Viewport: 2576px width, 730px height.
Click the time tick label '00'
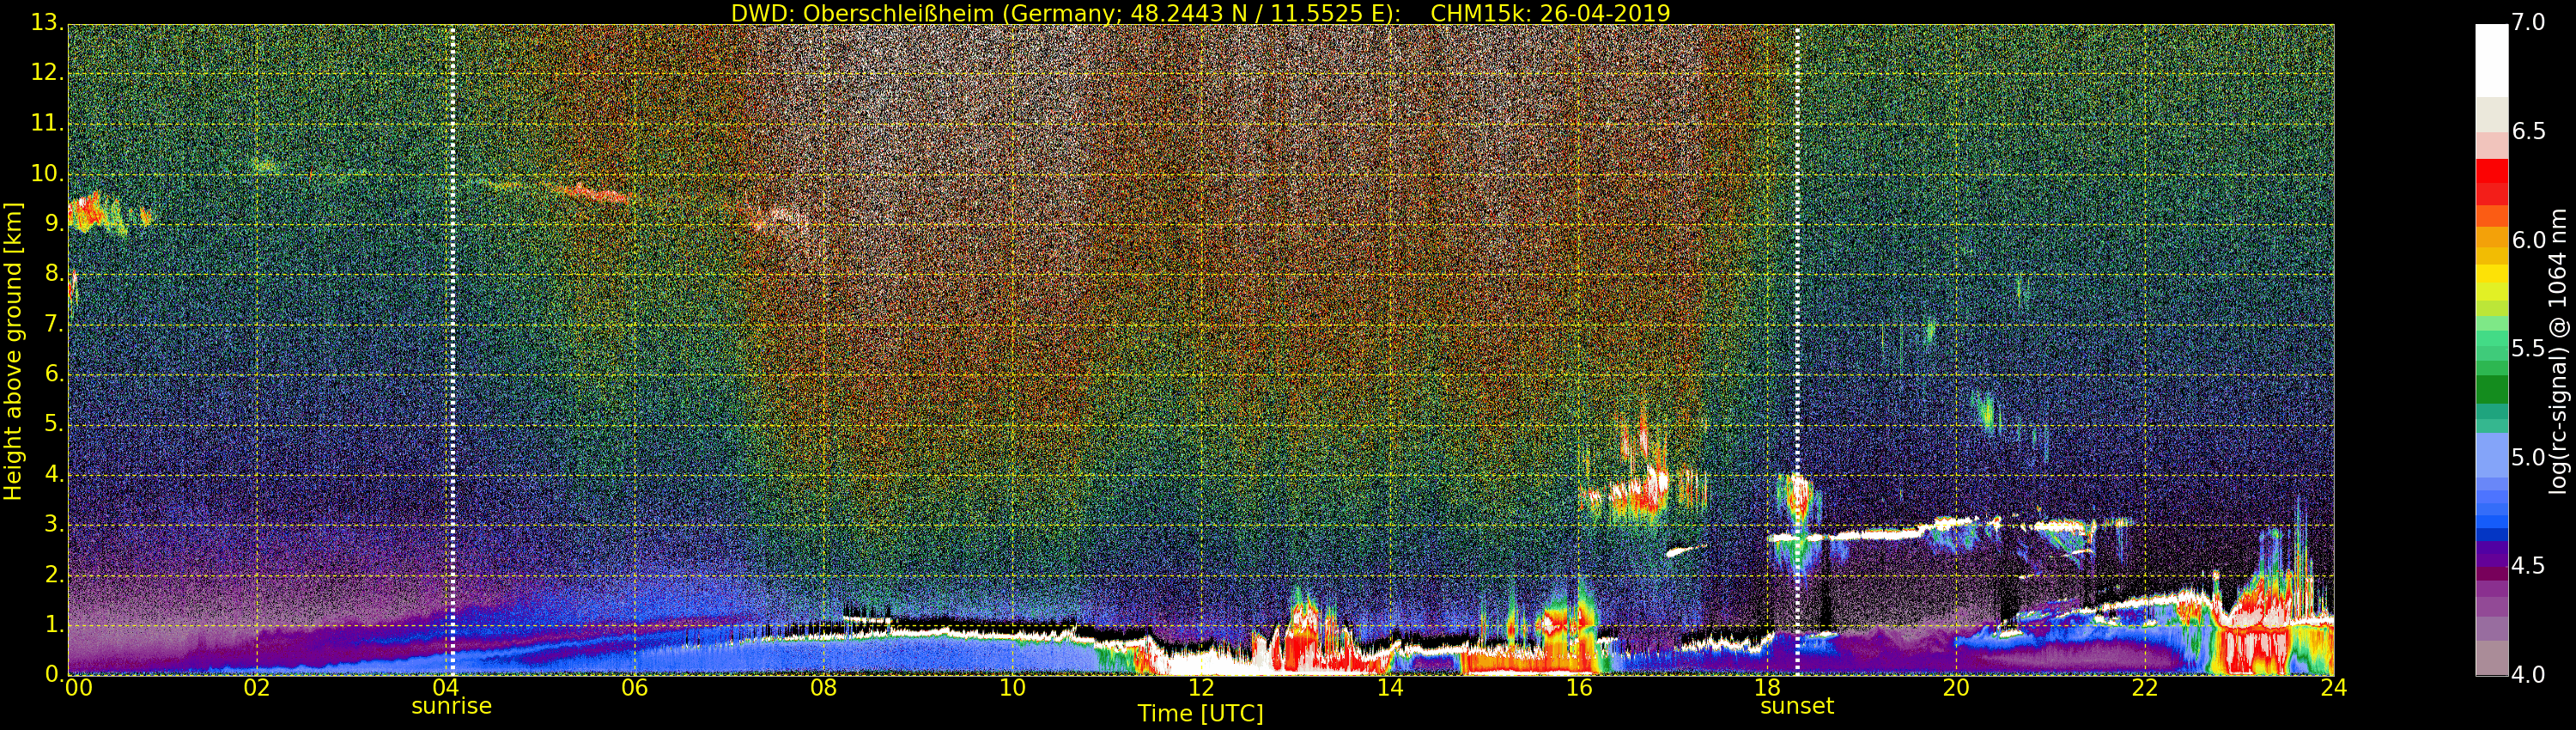point(79,688)
